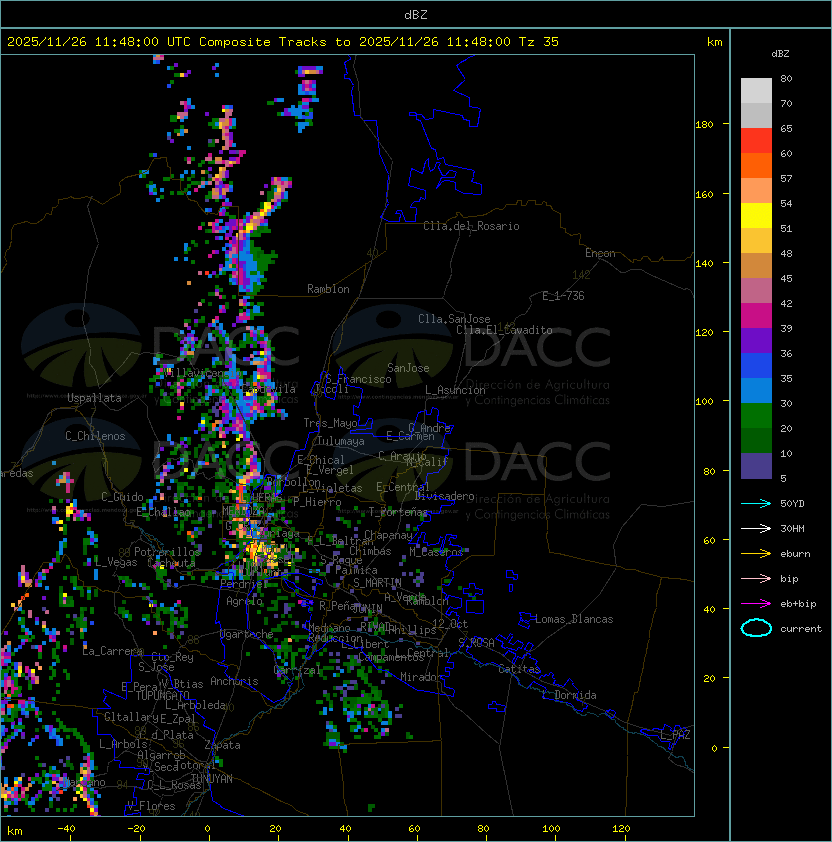Click the 30HM white arrow legend icon
Screen dimensions: 832x842
756,528
